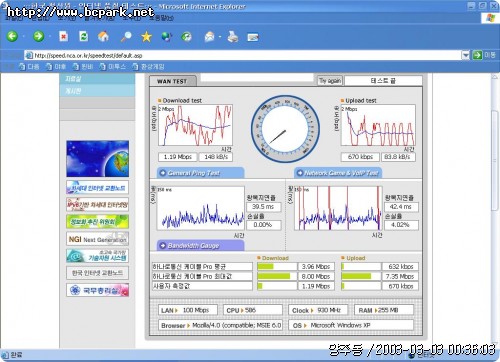Open the 미투스 link in Links bar
Image resolution: width=500 pixels, height=362 pixels.
tap(113, 67)
